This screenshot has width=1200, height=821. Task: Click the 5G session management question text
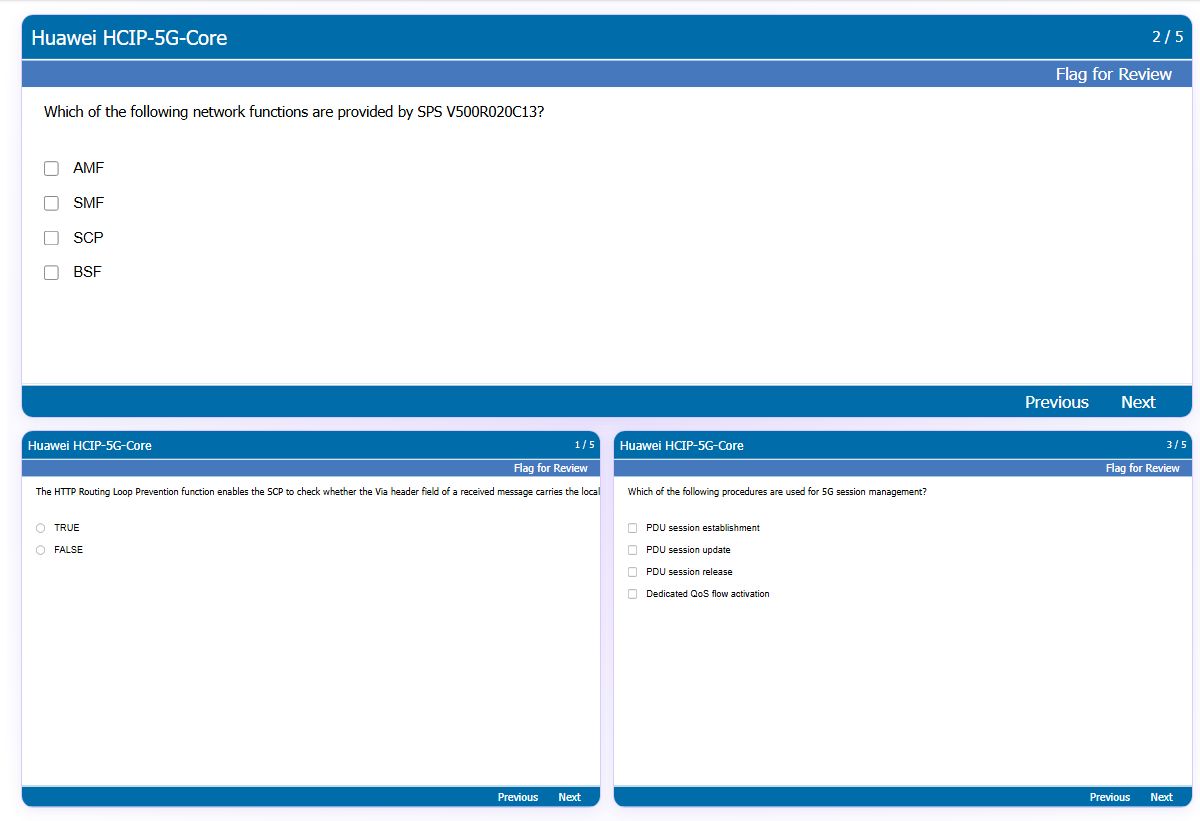tap(777, 492)
